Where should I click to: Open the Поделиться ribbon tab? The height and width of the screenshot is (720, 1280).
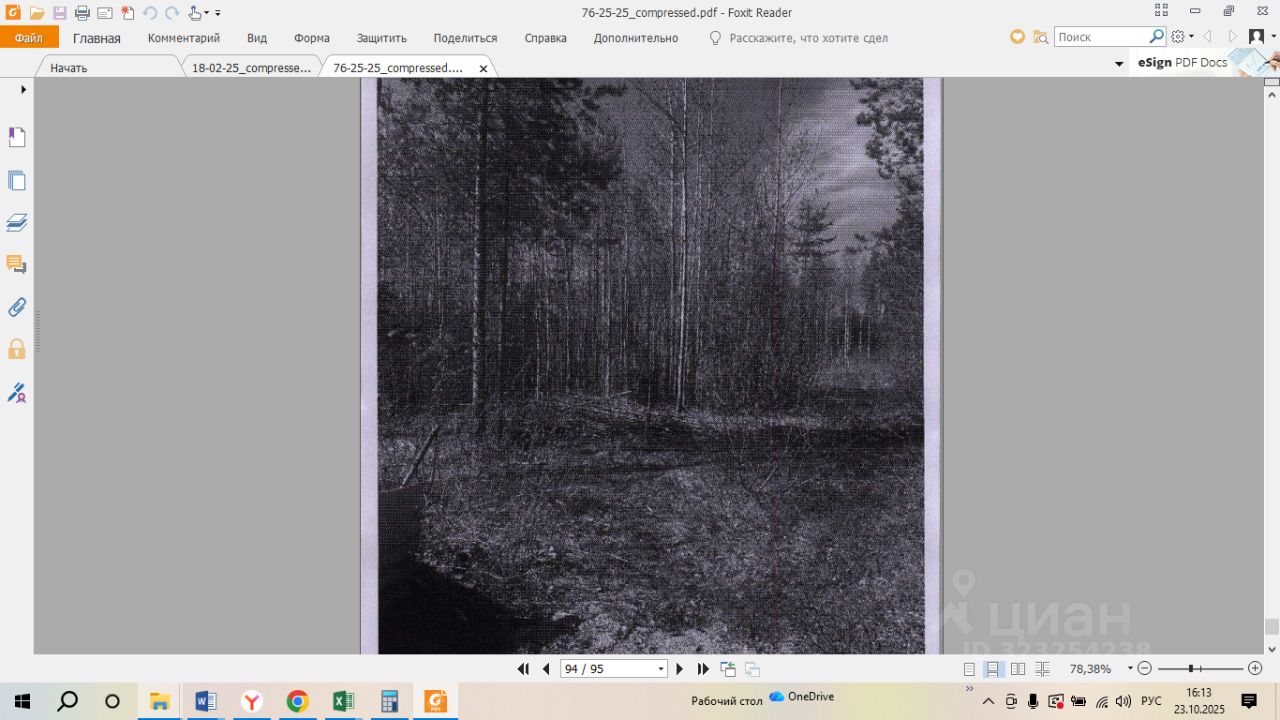click(465, 38)
